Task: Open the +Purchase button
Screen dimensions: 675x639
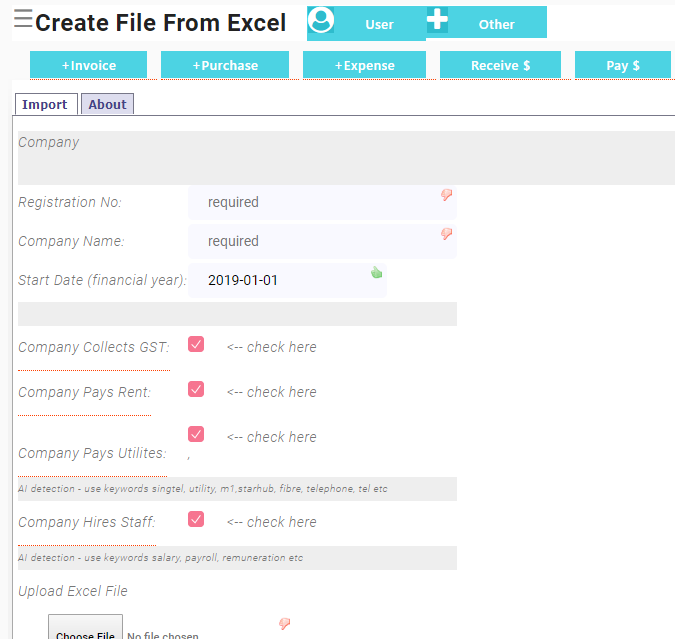Action: pos(225,65)
